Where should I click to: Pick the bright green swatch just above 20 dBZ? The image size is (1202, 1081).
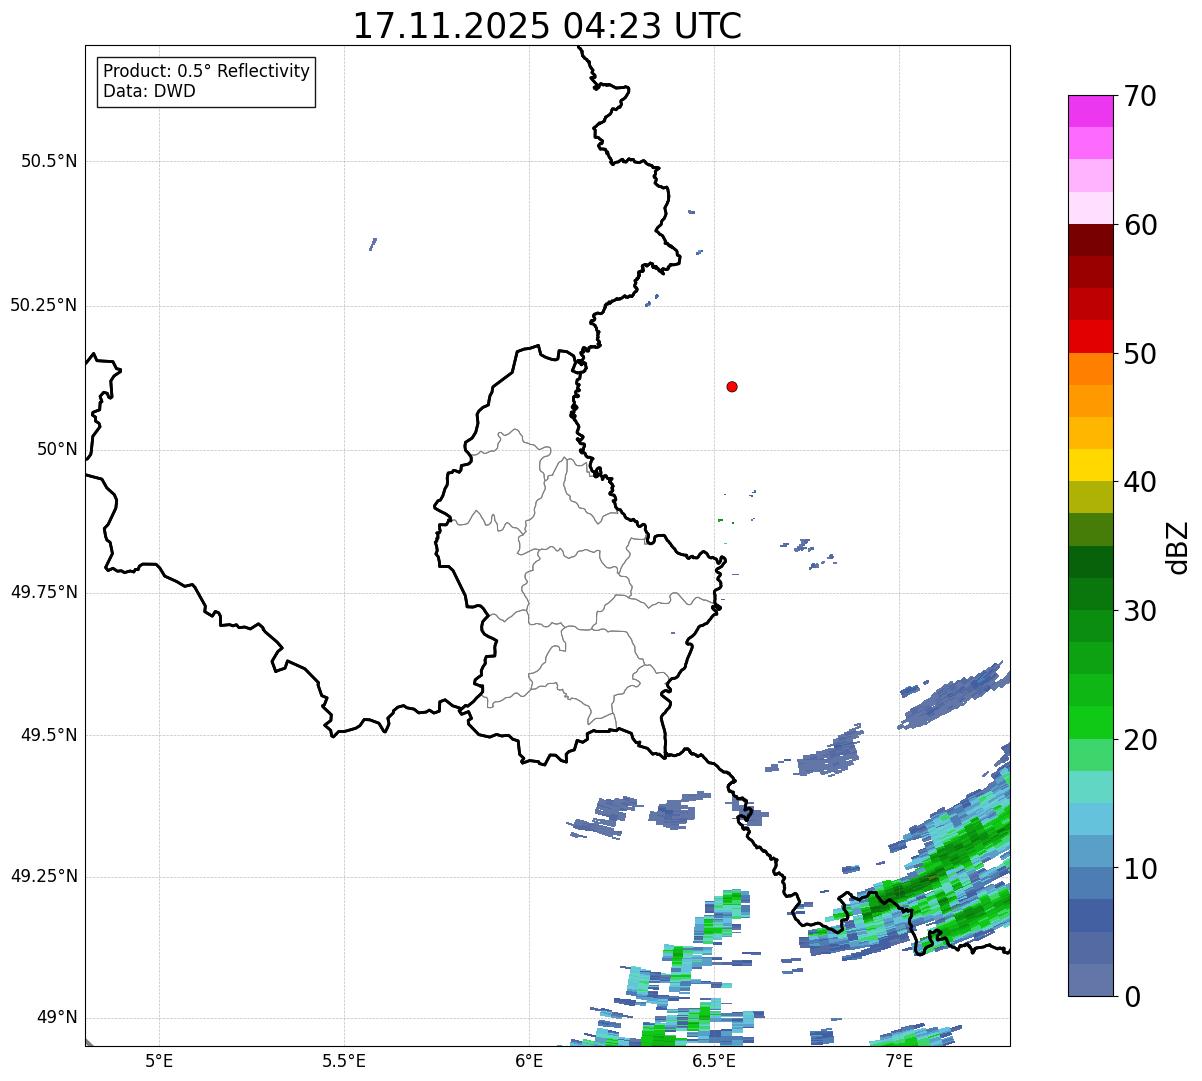click(1091, 723)
